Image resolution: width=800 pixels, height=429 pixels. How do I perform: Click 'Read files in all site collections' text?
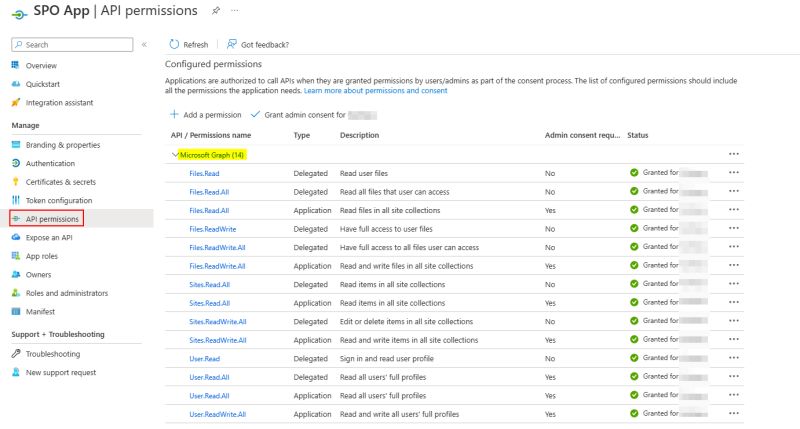point(390,210)
